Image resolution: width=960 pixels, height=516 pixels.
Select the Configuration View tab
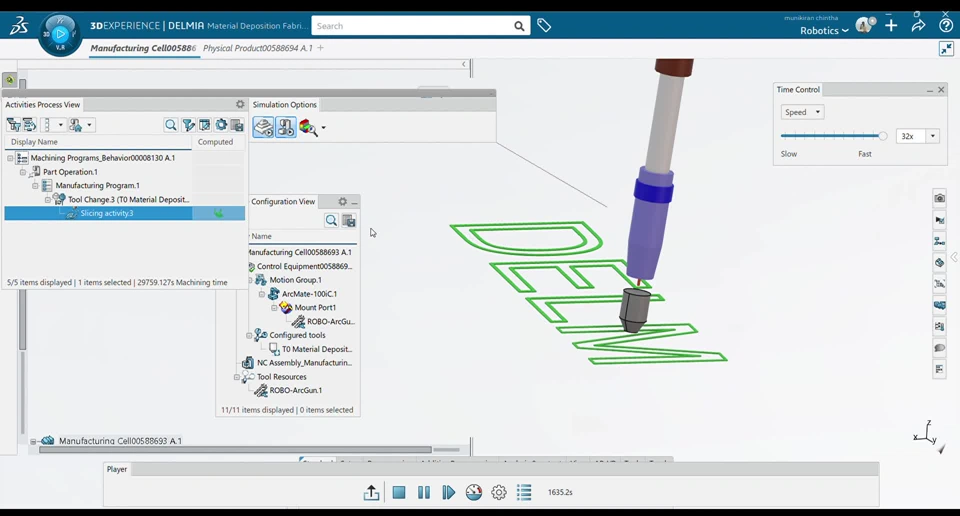[x=283, y=201]
